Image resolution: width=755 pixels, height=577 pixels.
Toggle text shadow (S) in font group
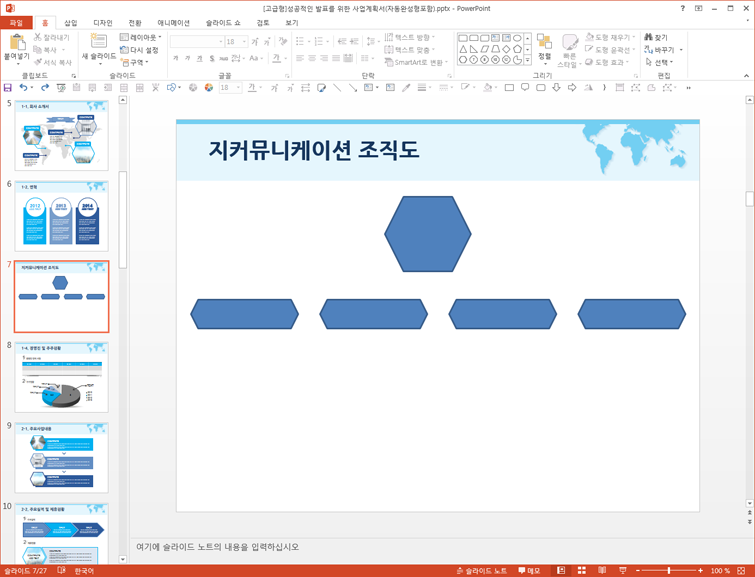coord(212,58)
